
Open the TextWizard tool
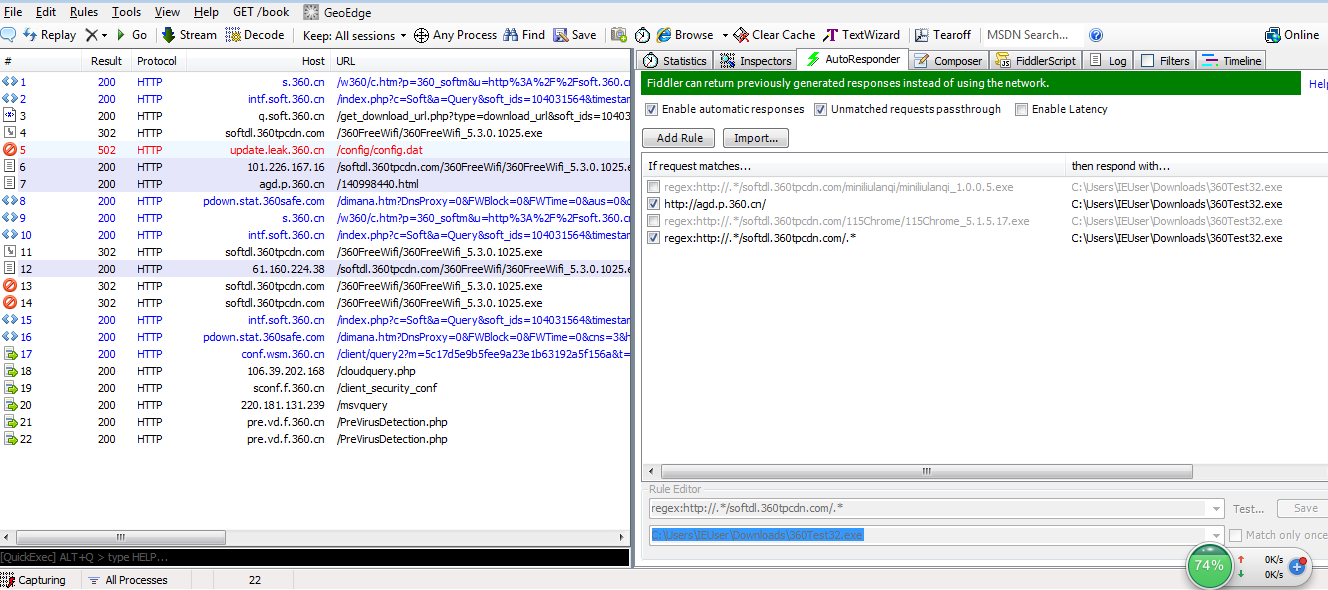pos(862,35)
